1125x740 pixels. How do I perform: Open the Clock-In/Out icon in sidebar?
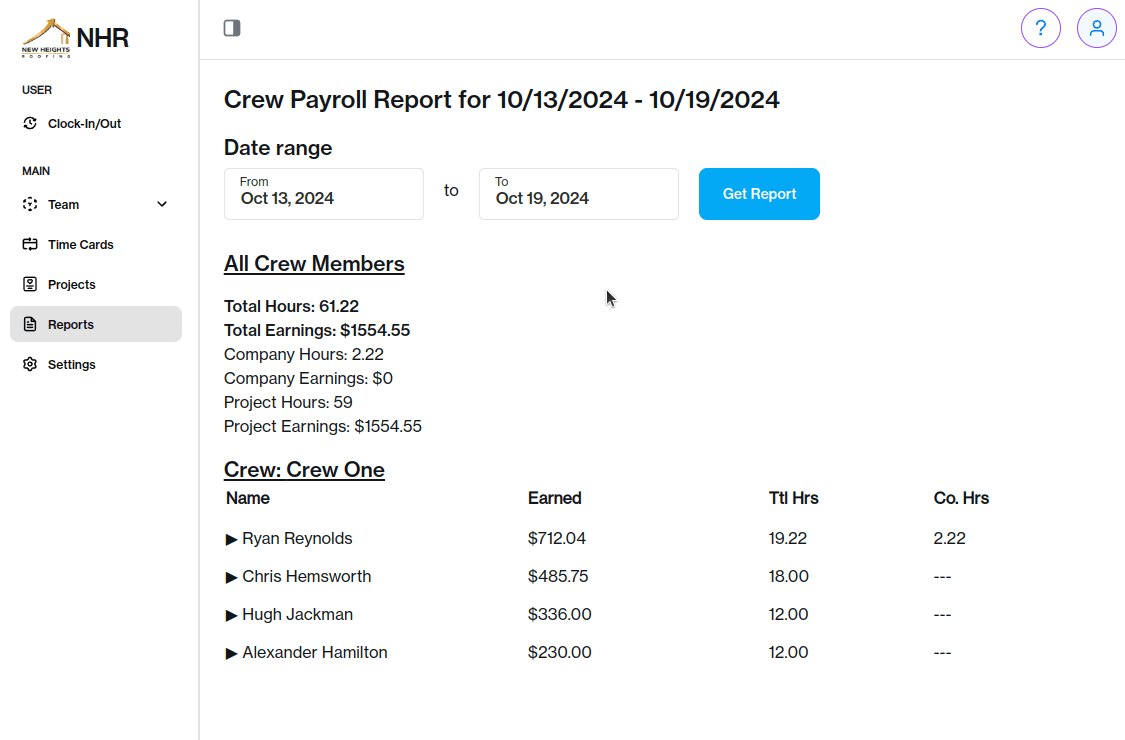[29, 123]
